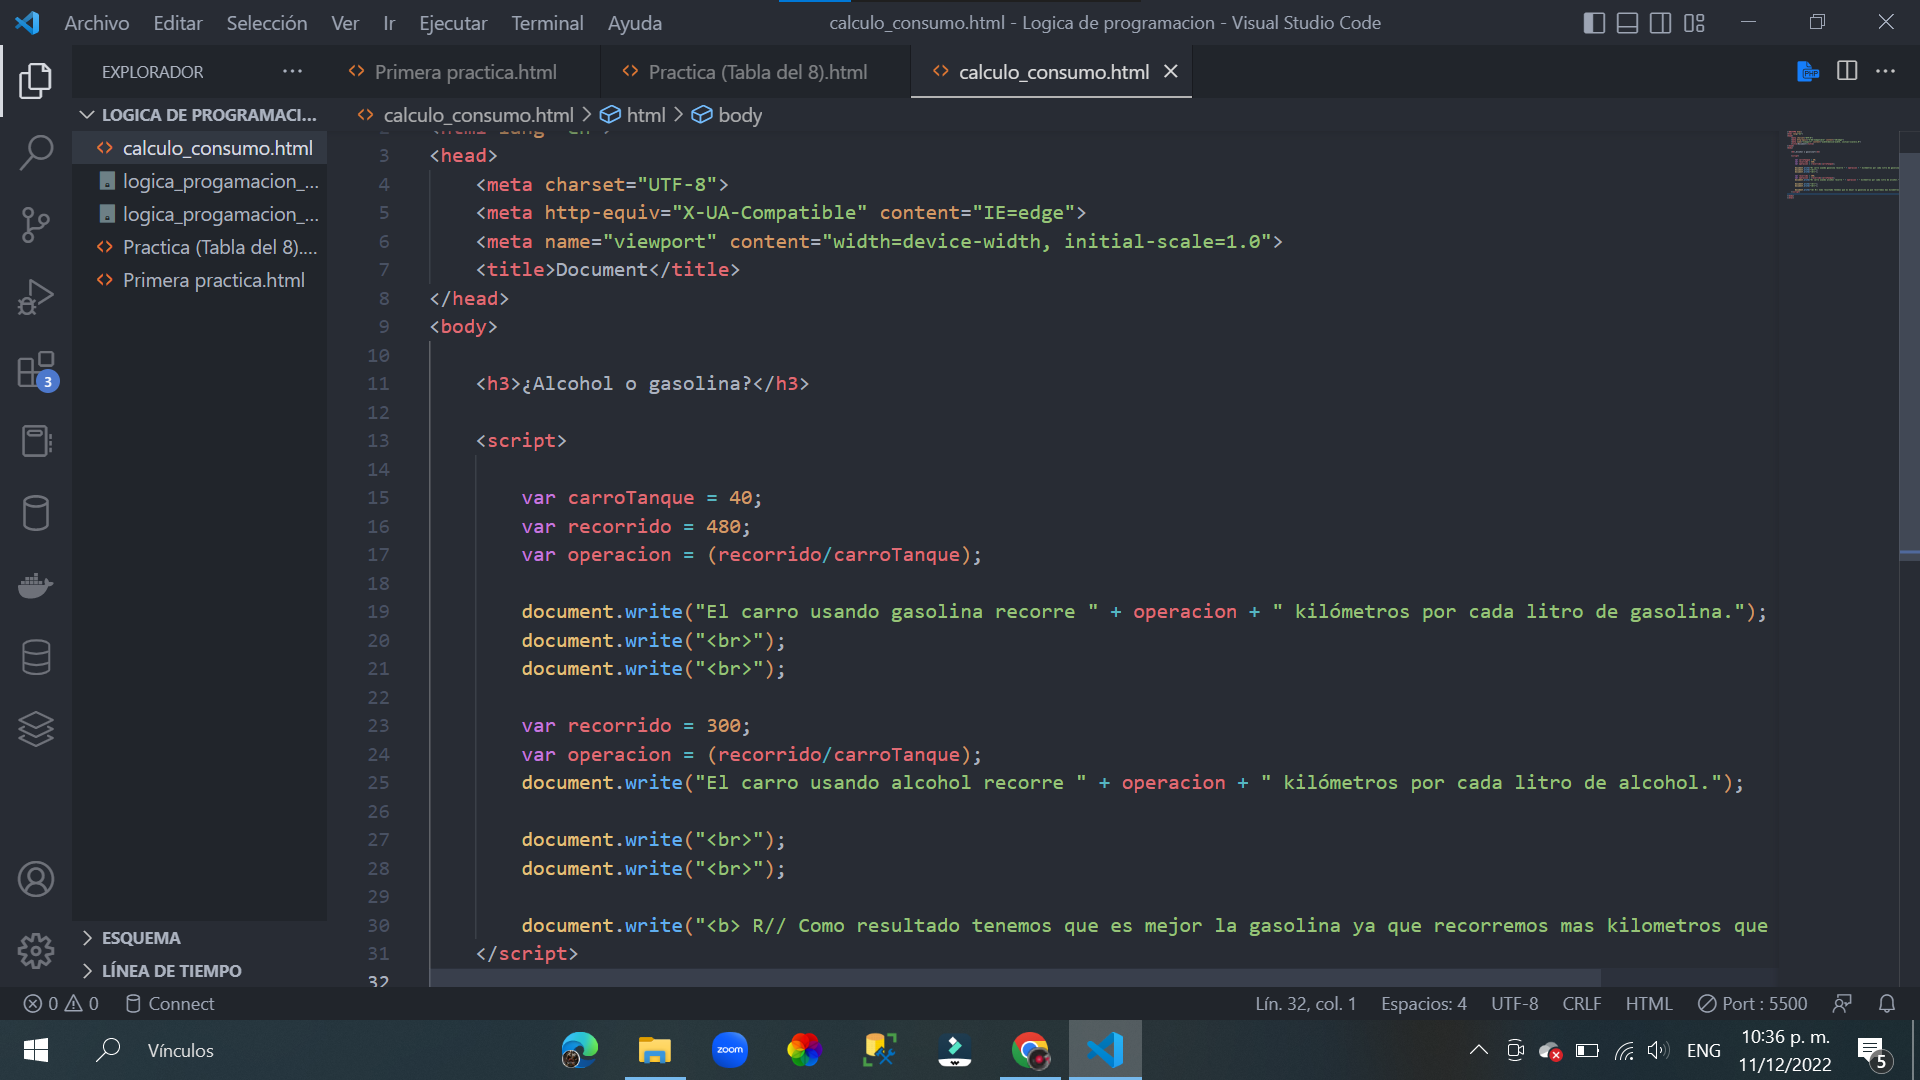Click html breadcrumb dropdown
The width and height of the screenshot is (1920, 1080).
click(633, 115)
